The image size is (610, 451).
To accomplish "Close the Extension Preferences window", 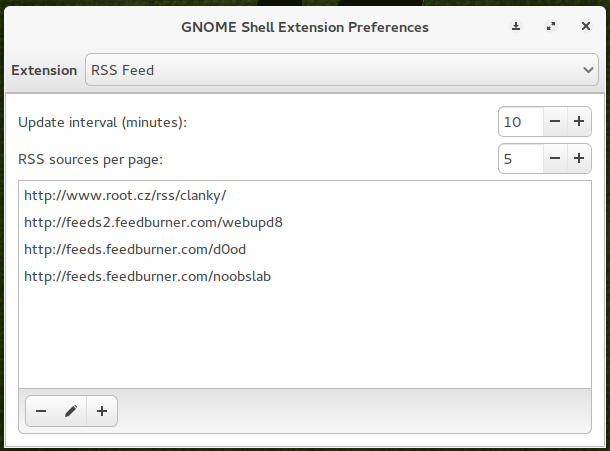I will click(585, 26).
